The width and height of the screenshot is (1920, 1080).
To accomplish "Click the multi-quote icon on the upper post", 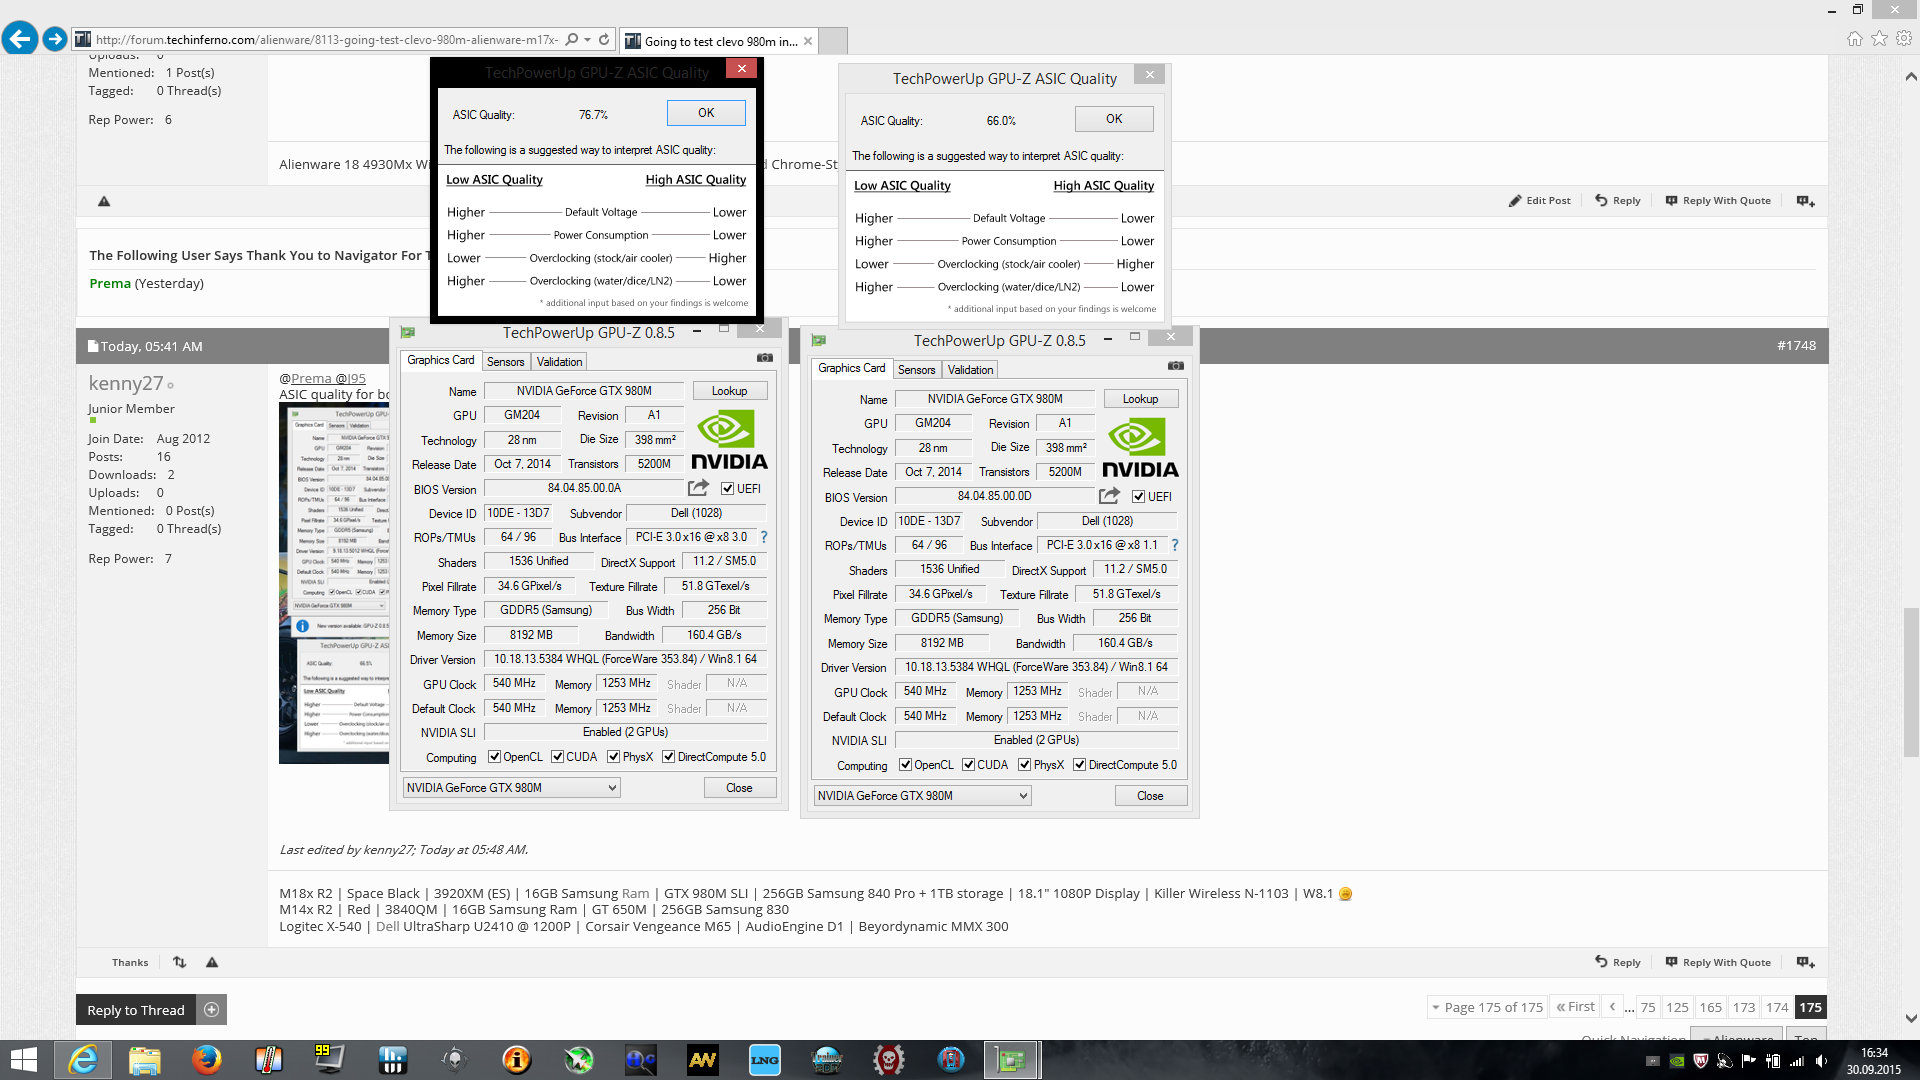I will [x=1805, y=201].
